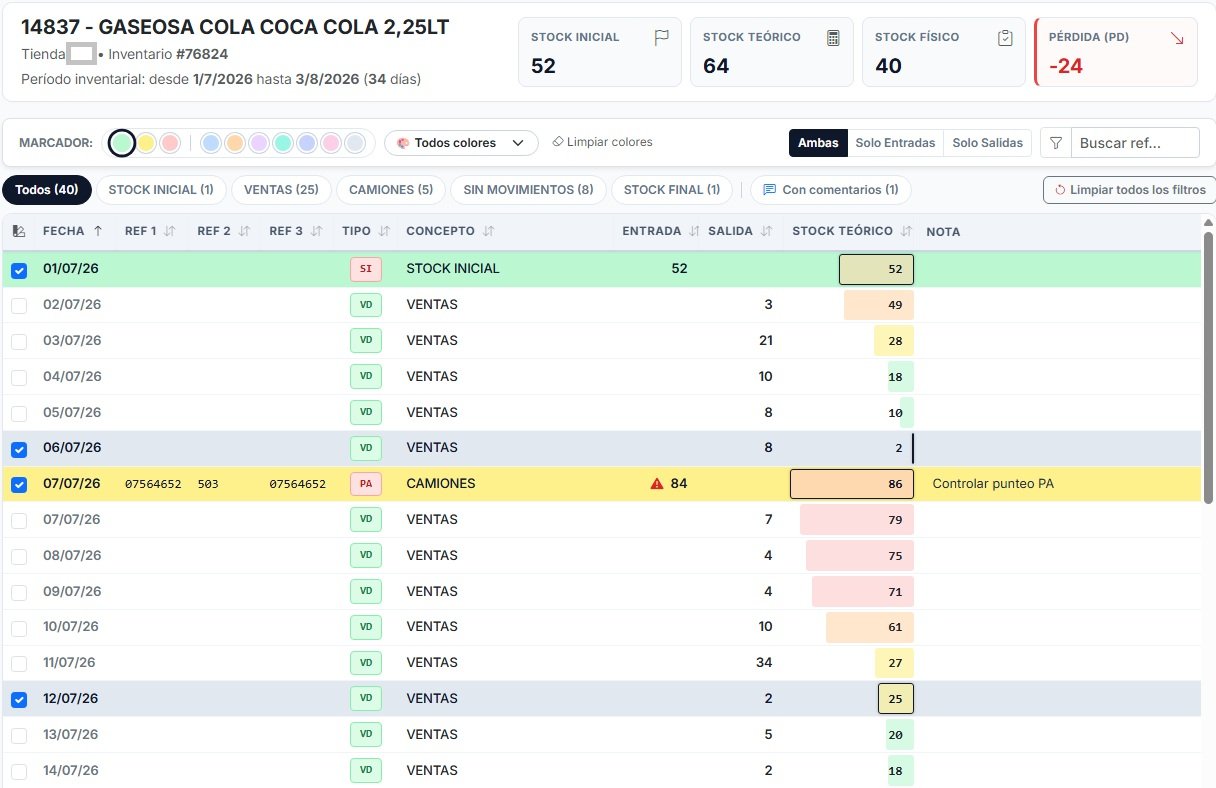The image size is (1216, 788).
Task: Click the clipboard icon in Stock Físico card
Action: pos(1005,38)
